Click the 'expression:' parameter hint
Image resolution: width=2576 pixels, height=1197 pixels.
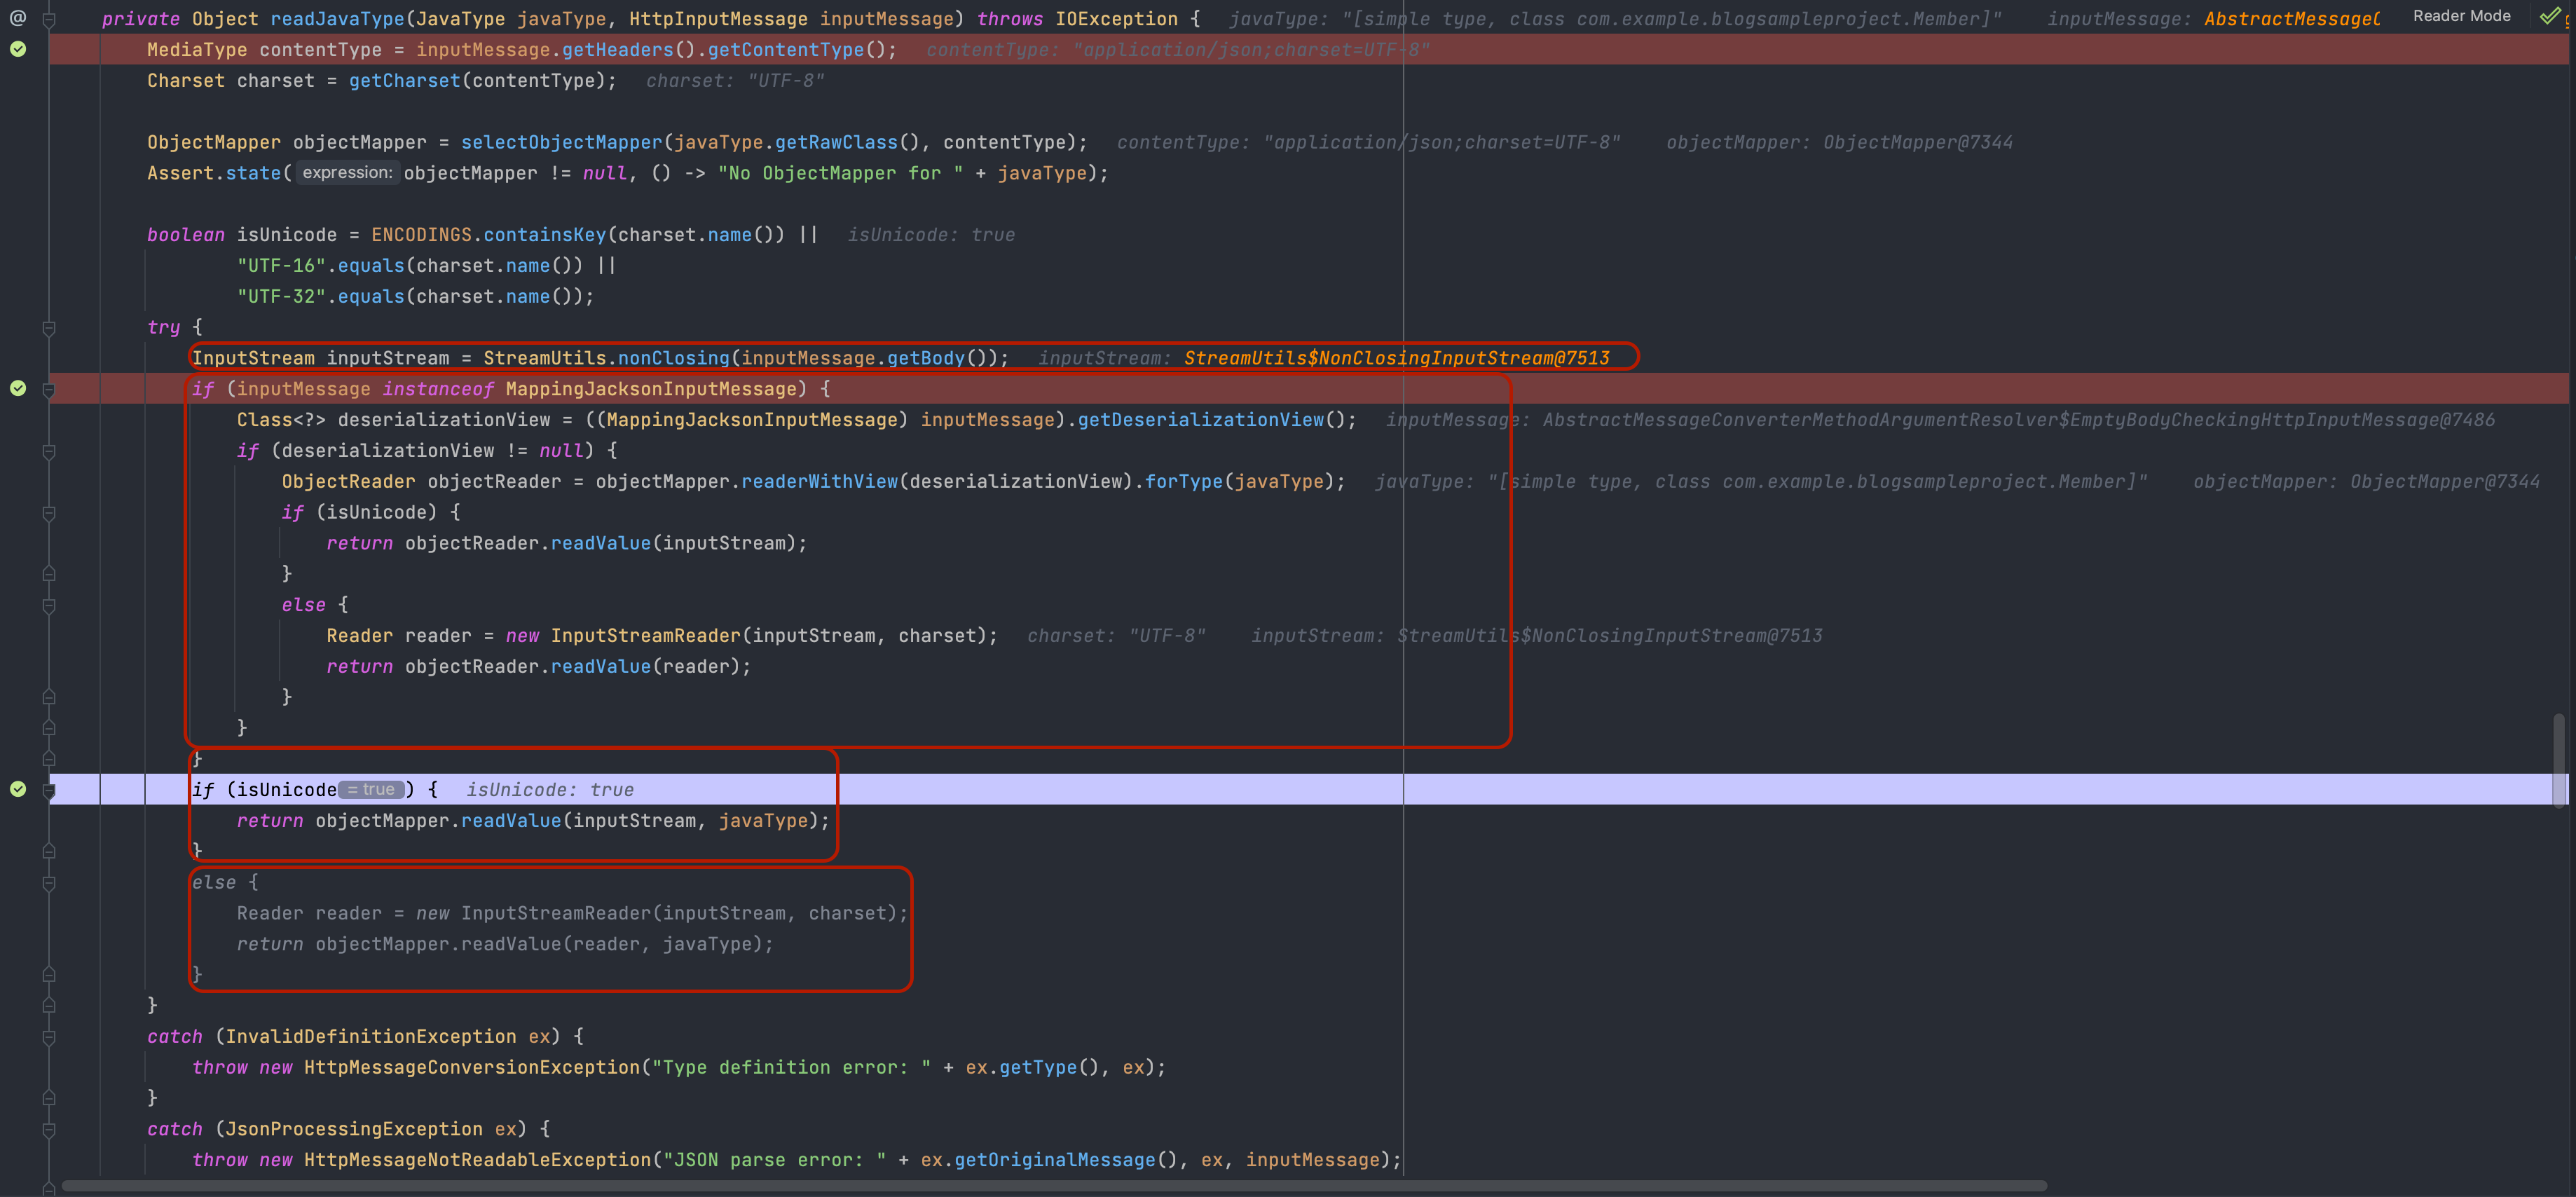click(x=347, y=173)
